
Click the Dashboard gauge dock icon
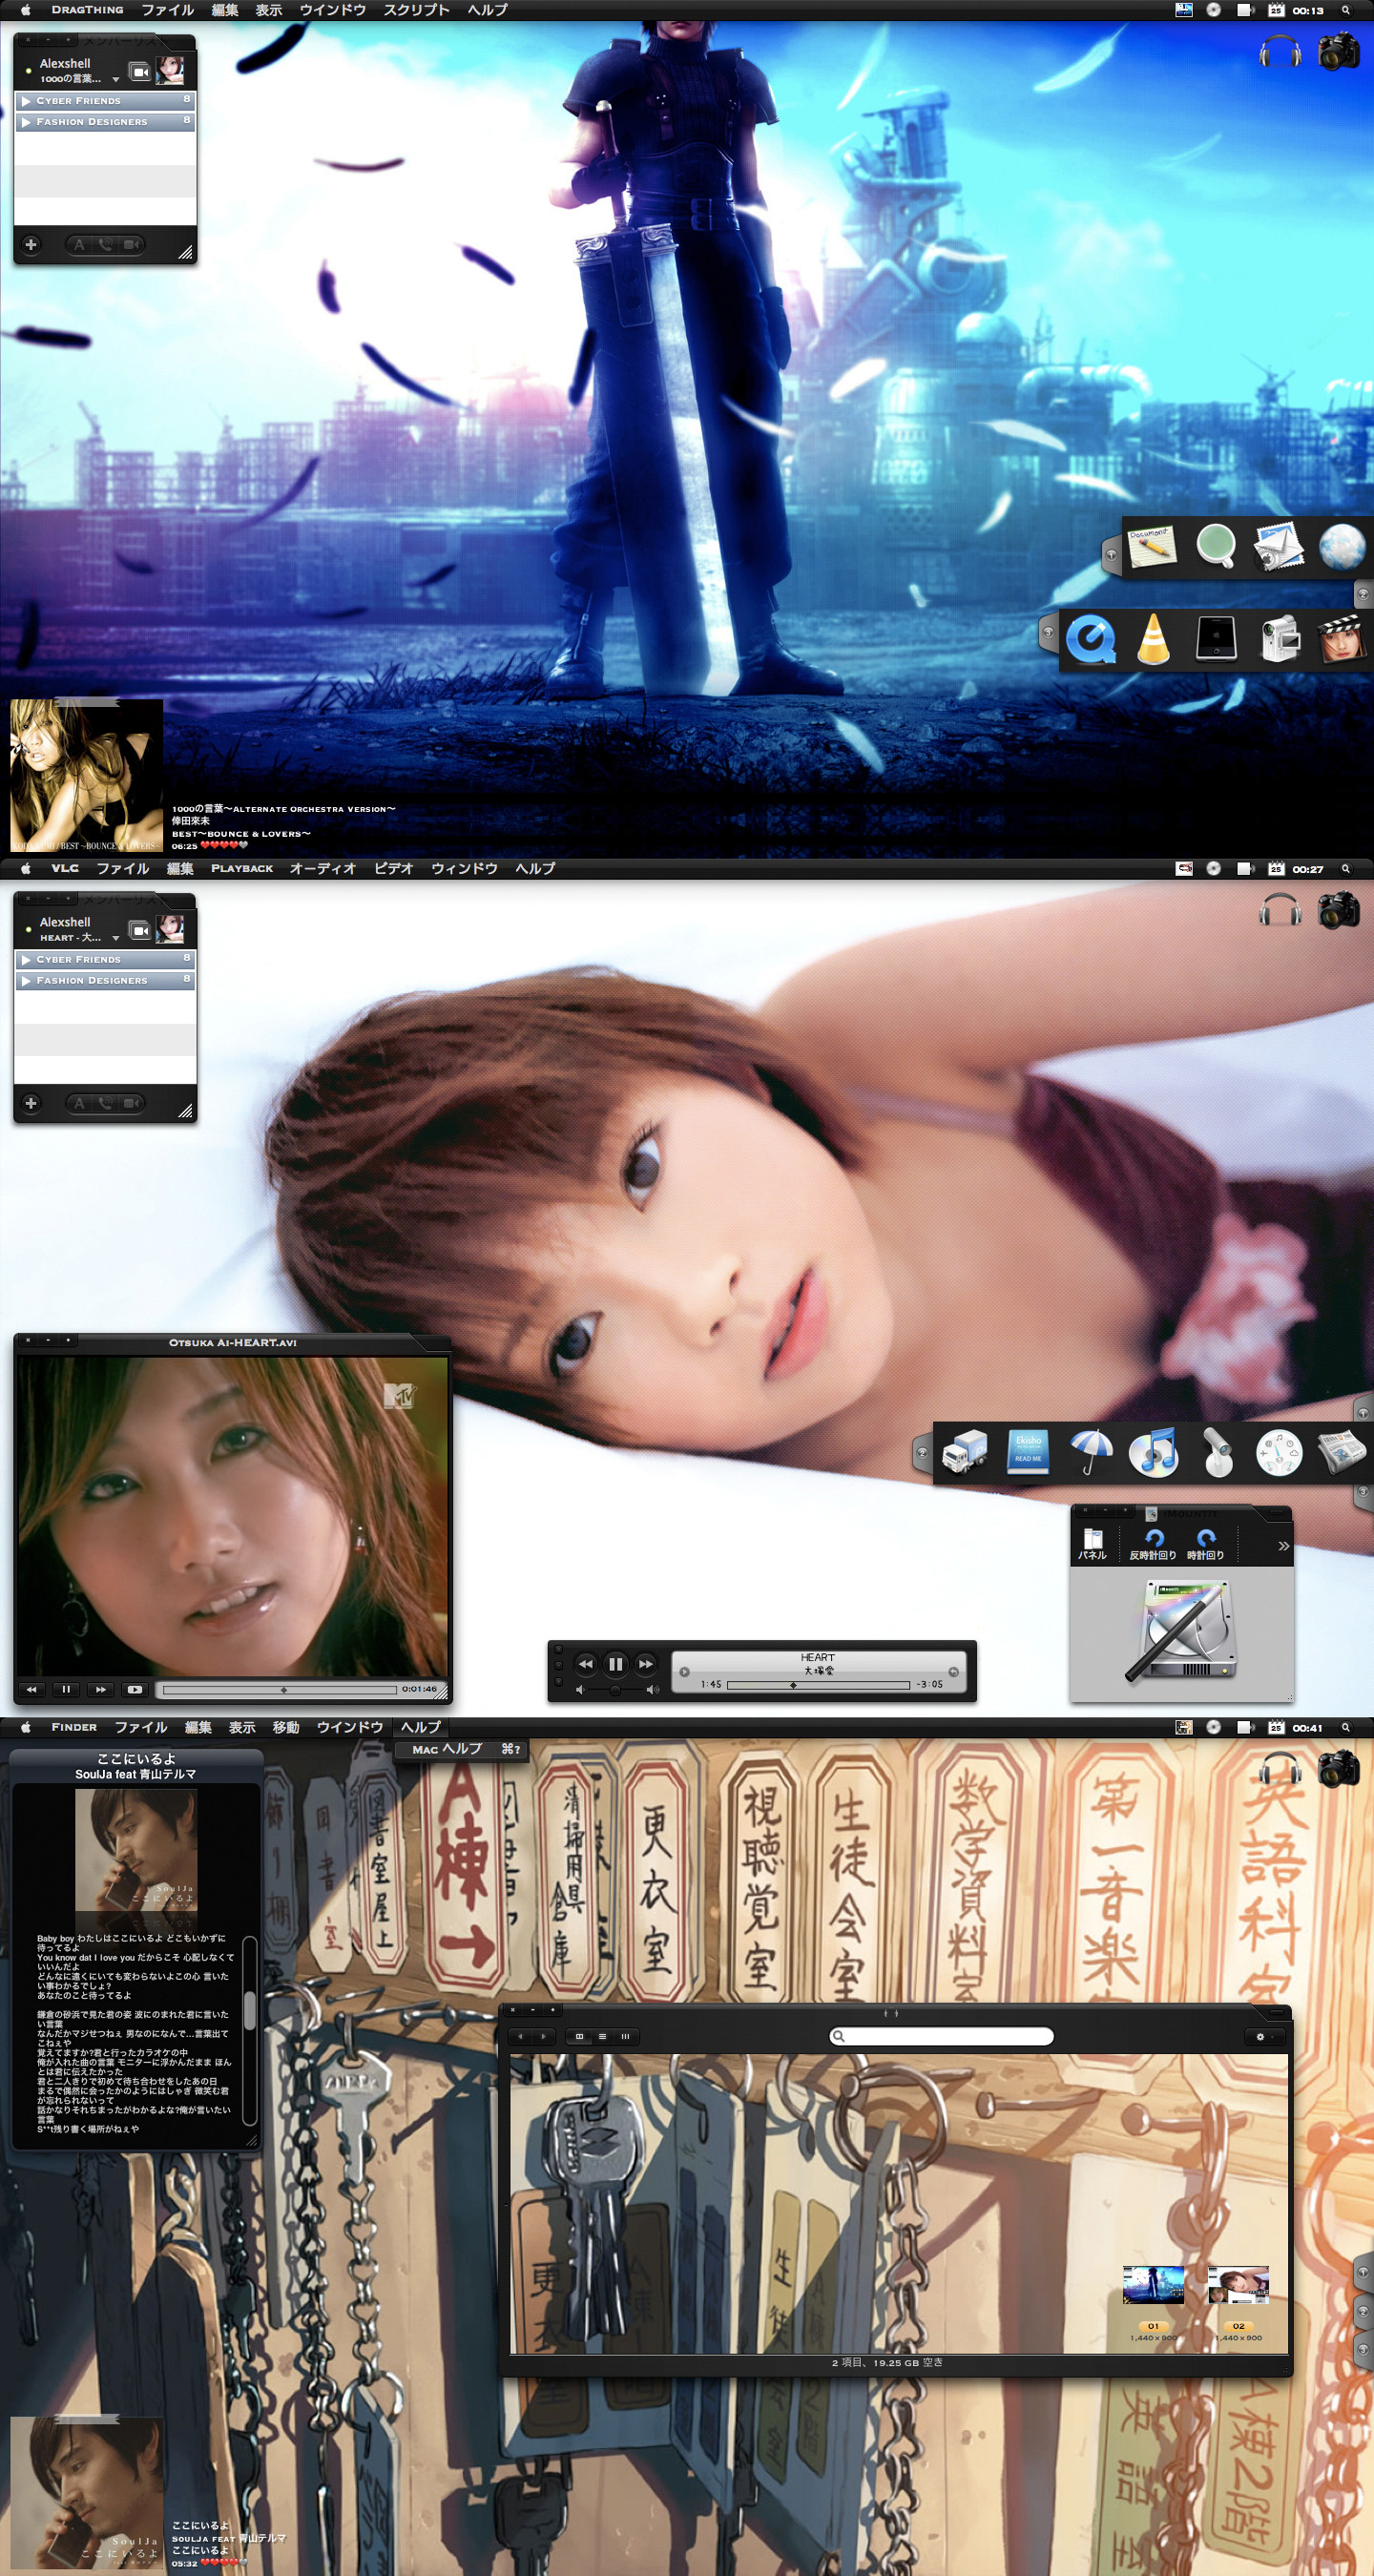point(1279,1453)
